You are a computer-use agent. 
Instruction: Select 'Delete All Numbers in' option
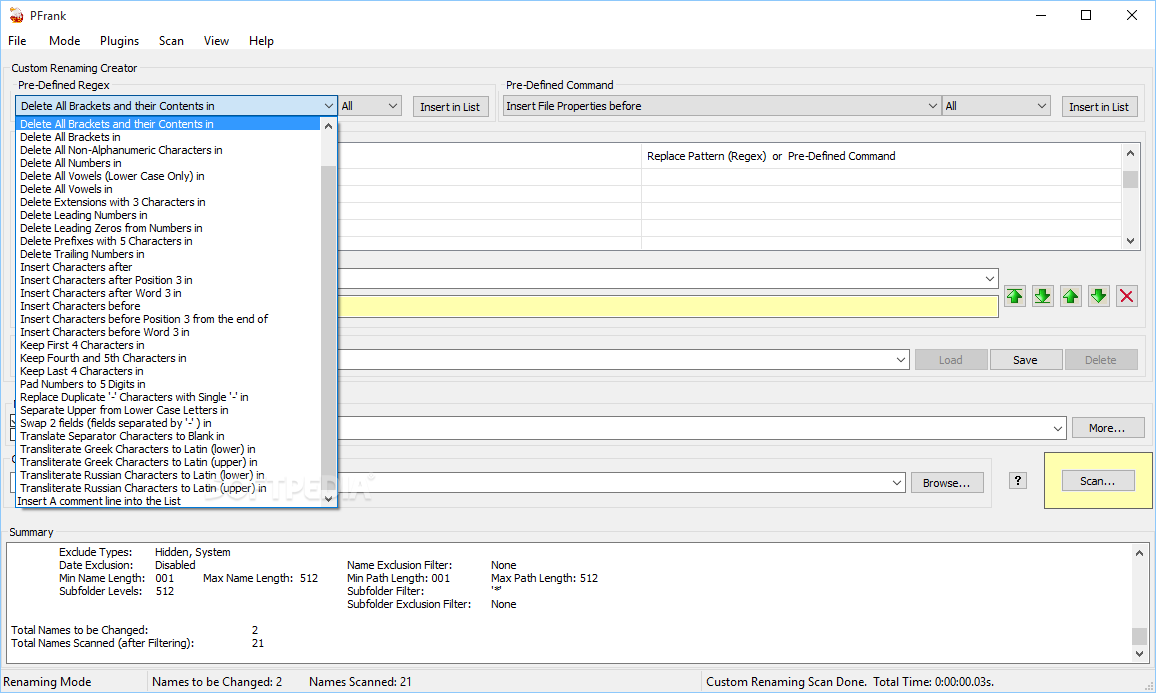(168, 163)
